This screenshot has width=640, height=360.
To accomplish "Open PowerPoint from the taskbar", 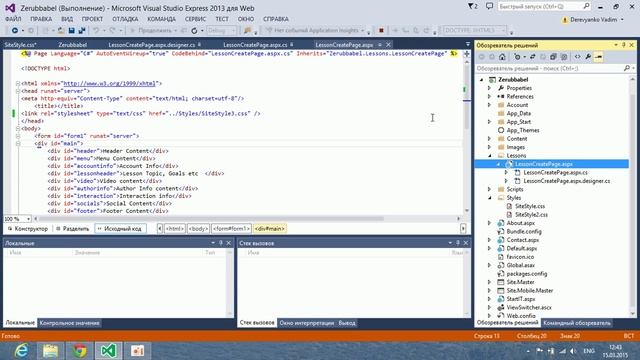I will point(138,351).
